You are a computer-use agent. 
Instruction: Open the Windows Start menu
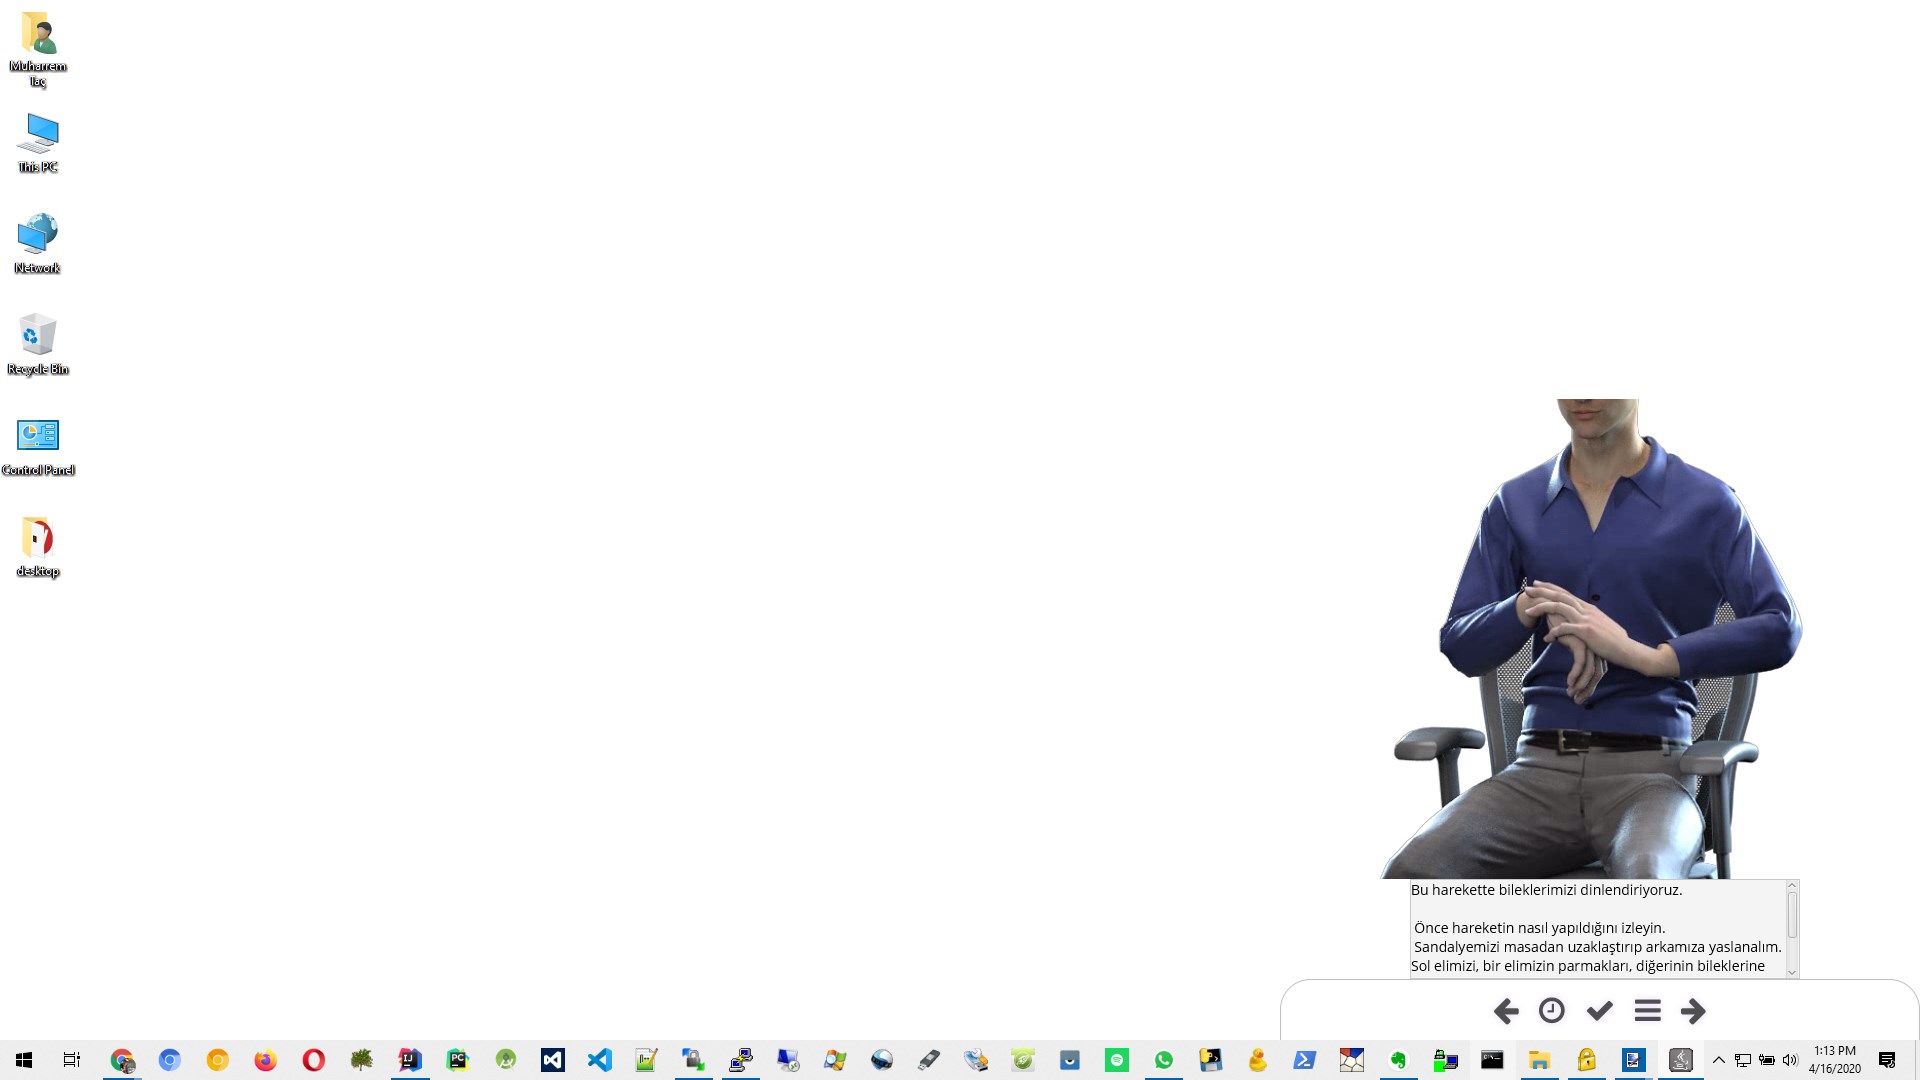point(24,1060)
